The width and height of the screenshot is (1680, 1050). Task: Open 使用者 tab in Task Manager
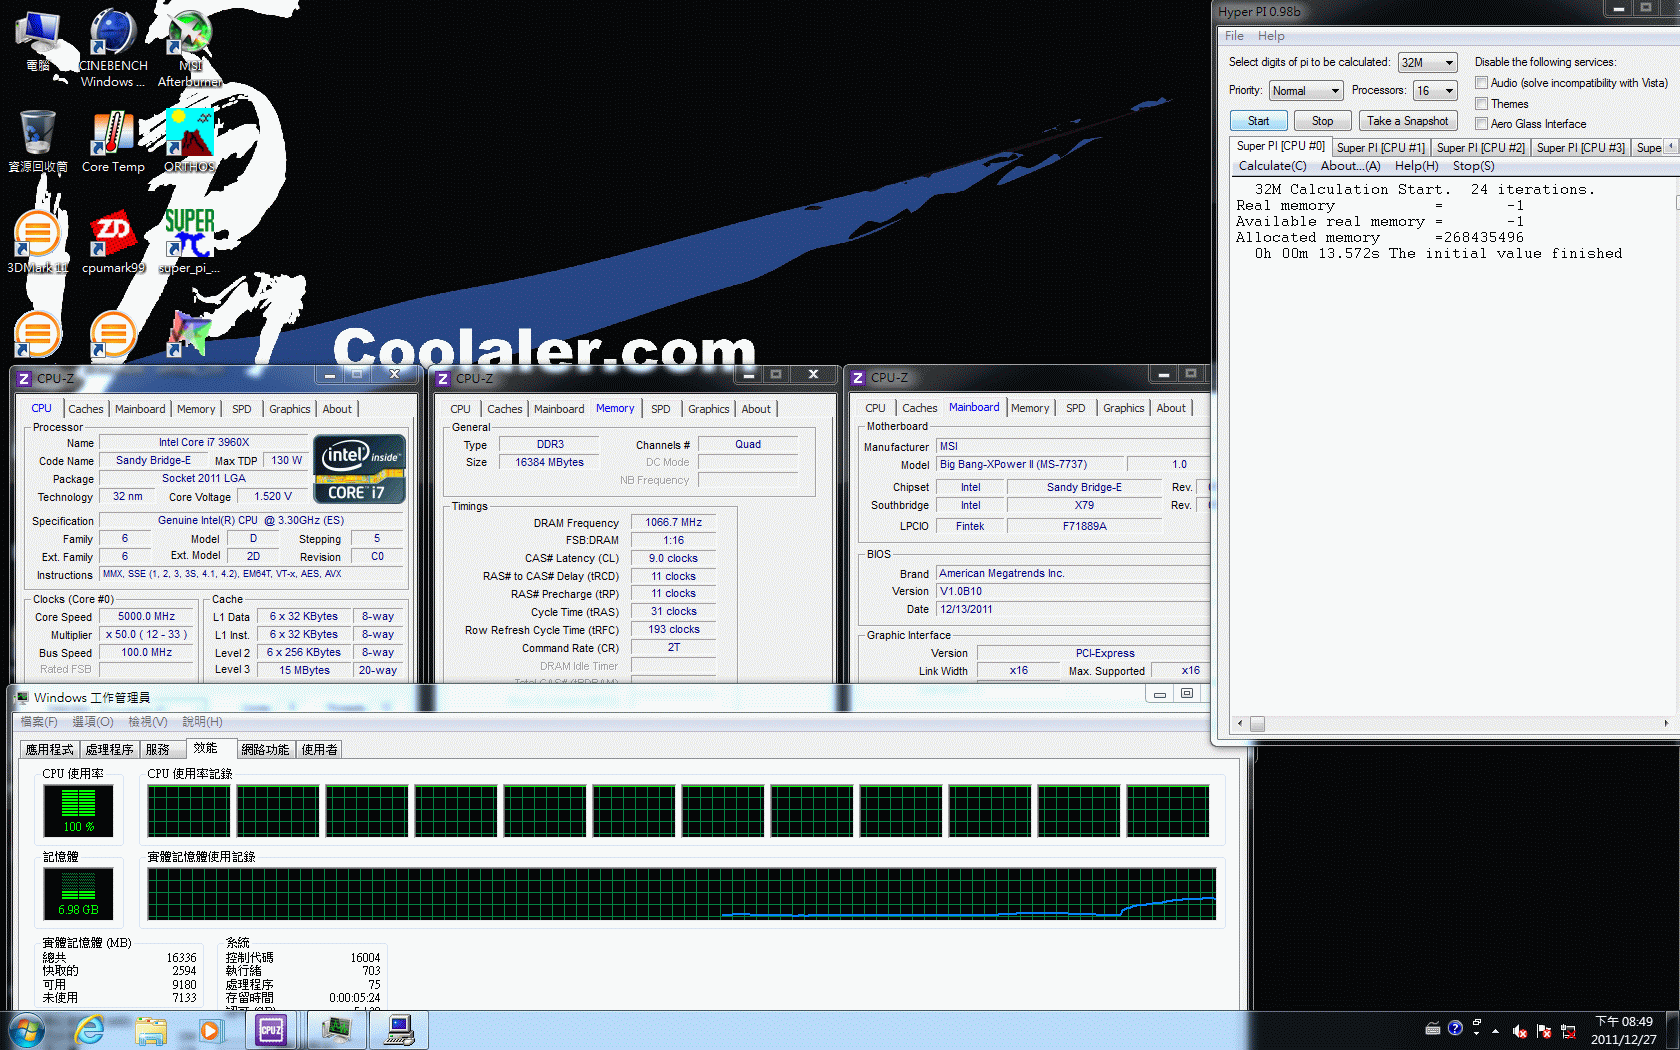click(x=320, y=749)
